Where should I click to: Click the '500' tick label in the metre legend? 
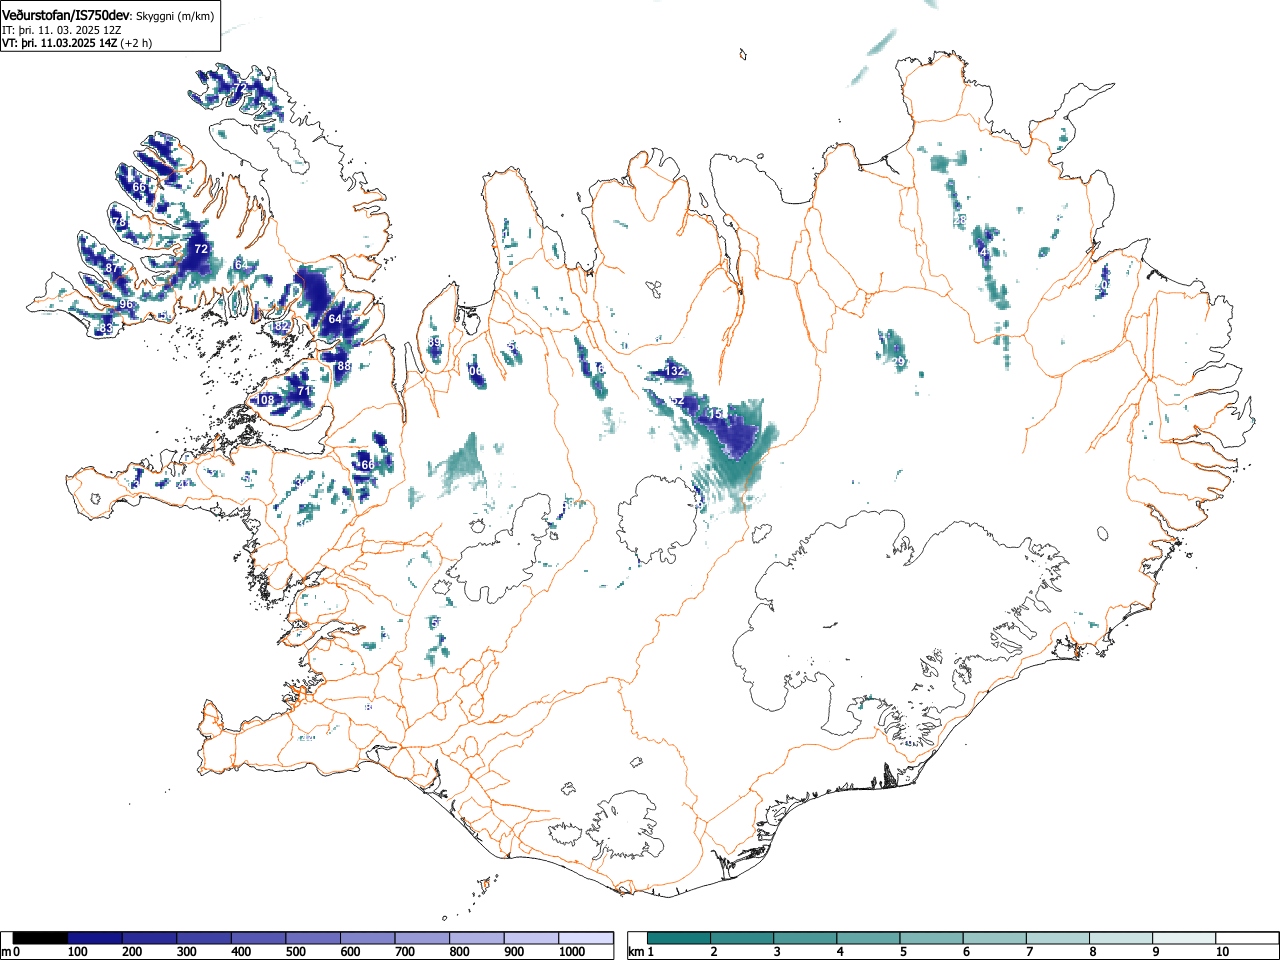tap(295, 952)
